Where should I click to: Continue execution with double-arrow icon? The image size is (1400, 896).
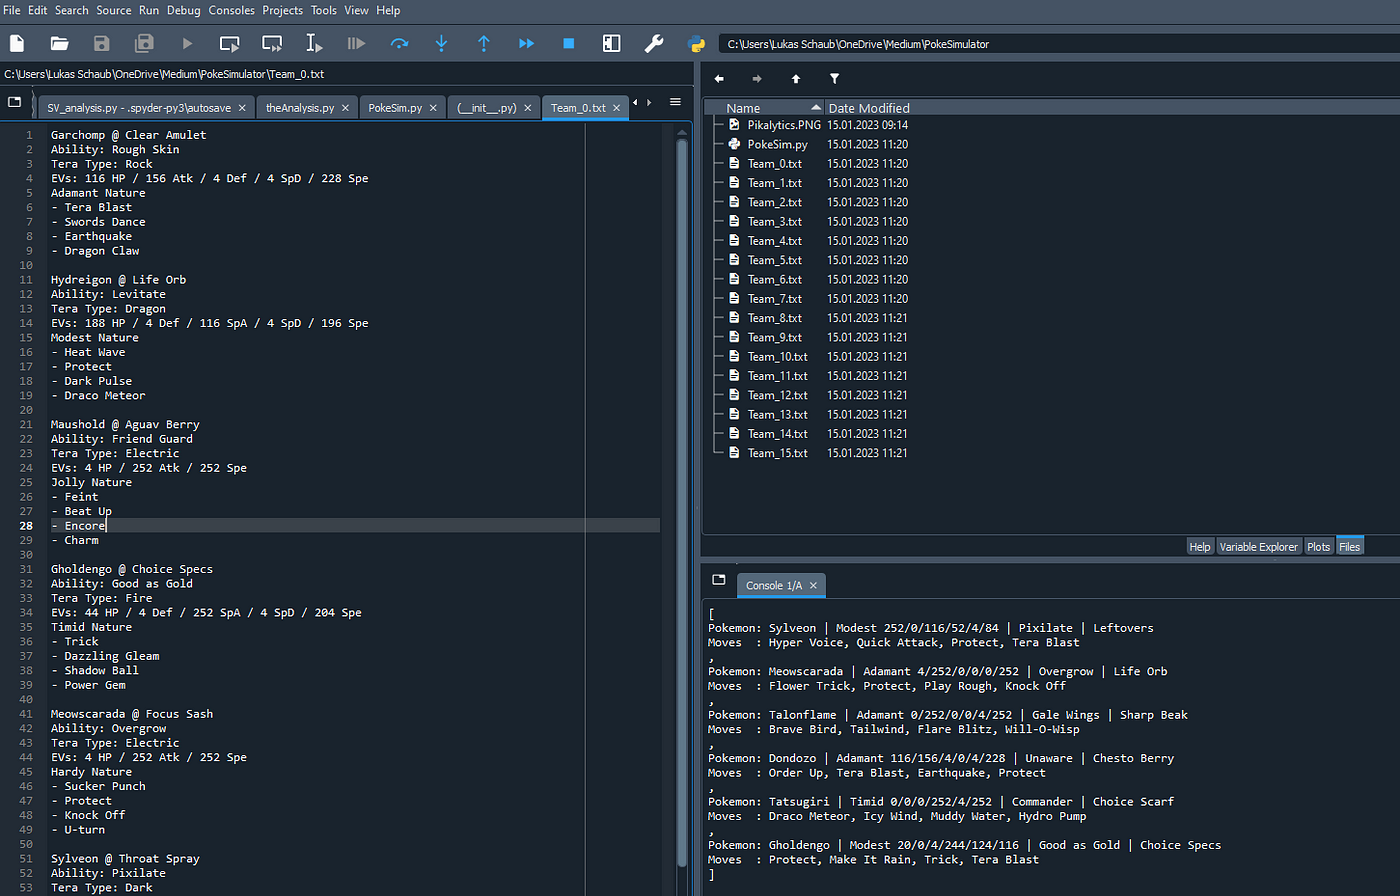point(526,43)
